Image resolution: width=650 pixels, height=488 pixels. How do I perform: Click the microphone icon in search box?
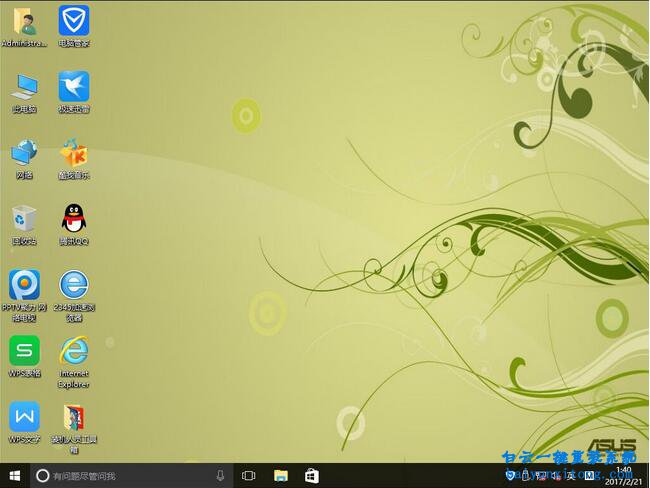coord(220,476)
